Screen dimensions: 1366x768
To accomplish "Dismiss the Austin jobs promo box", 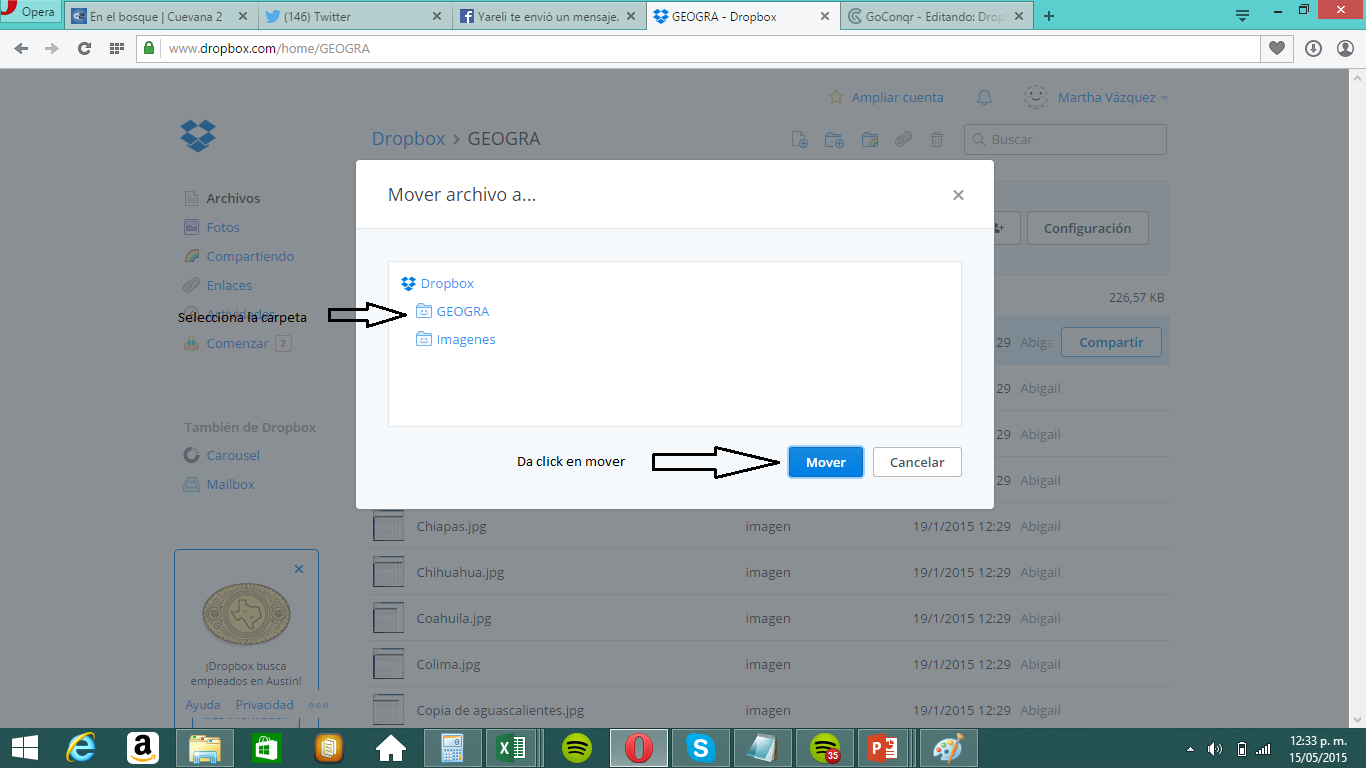I will [x=299, y=569].
